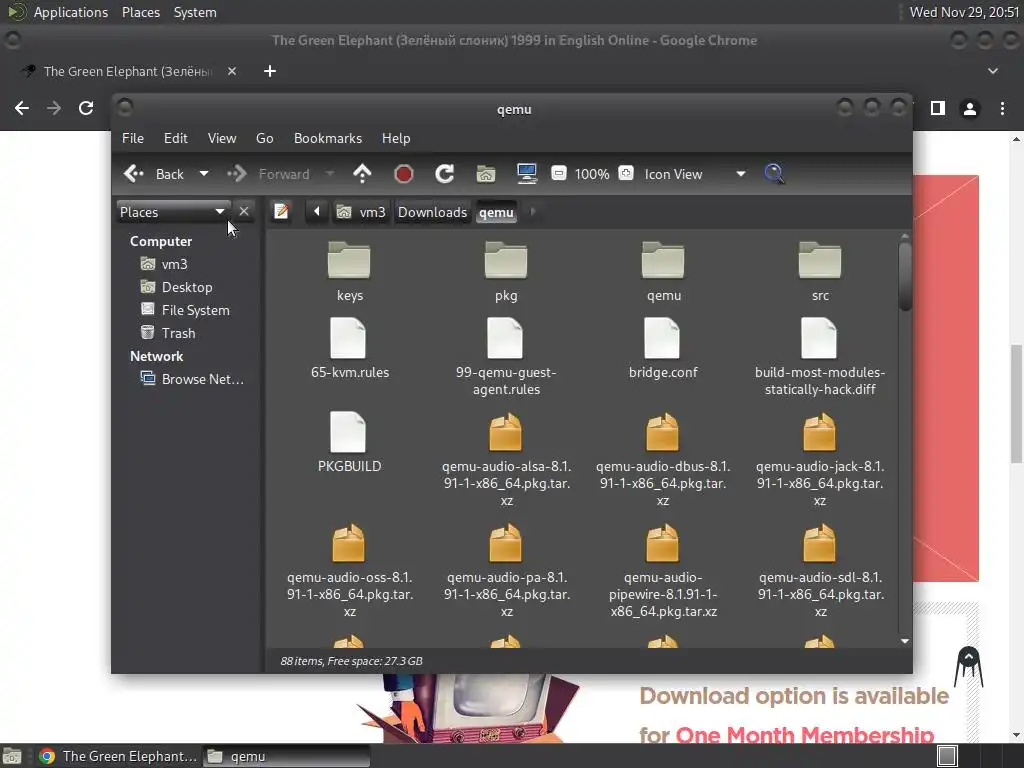This screenshot has height=768, width=1024.
Task: Switch to Chrome in the taskbar
Action: (118, 756)
